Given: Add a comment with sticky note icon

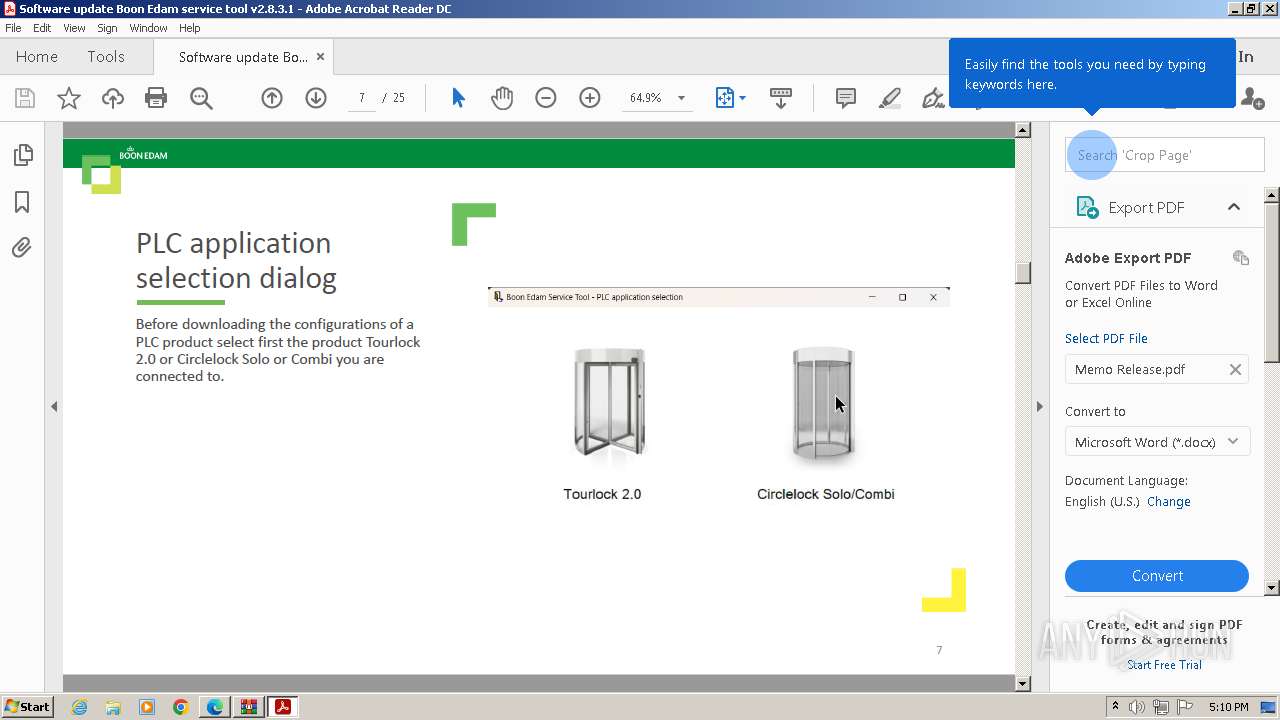Looking at the screenshot, I should point(846,98).
